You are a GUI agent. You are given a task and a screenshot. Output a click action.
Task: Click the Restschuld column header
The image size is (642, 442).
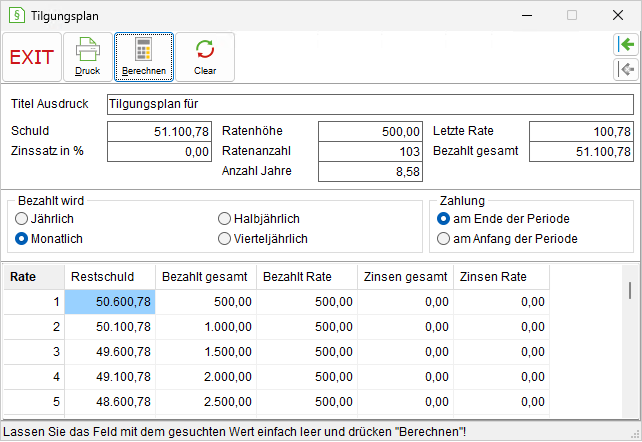110,277
